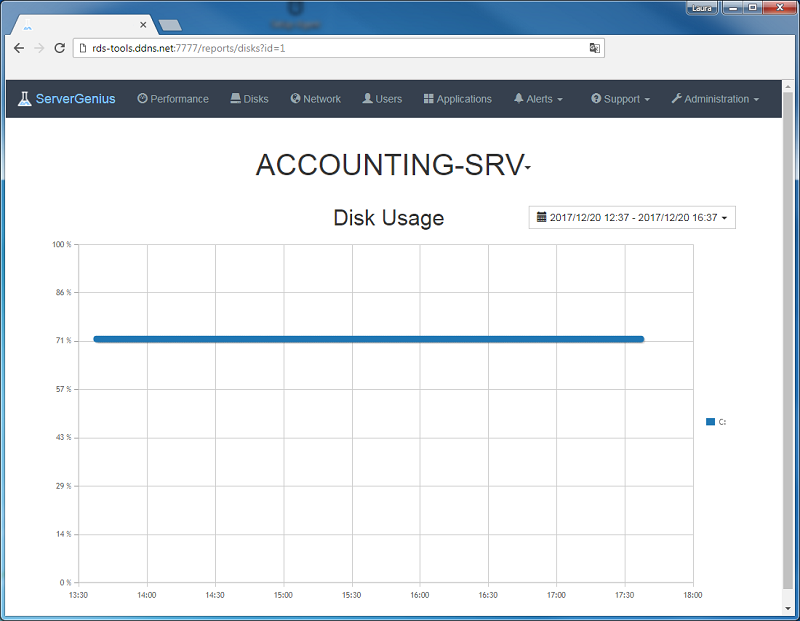The width and height of the screenshot is (800, 621).
Task: Click the address bar URL field
Action: coord(330,48)
